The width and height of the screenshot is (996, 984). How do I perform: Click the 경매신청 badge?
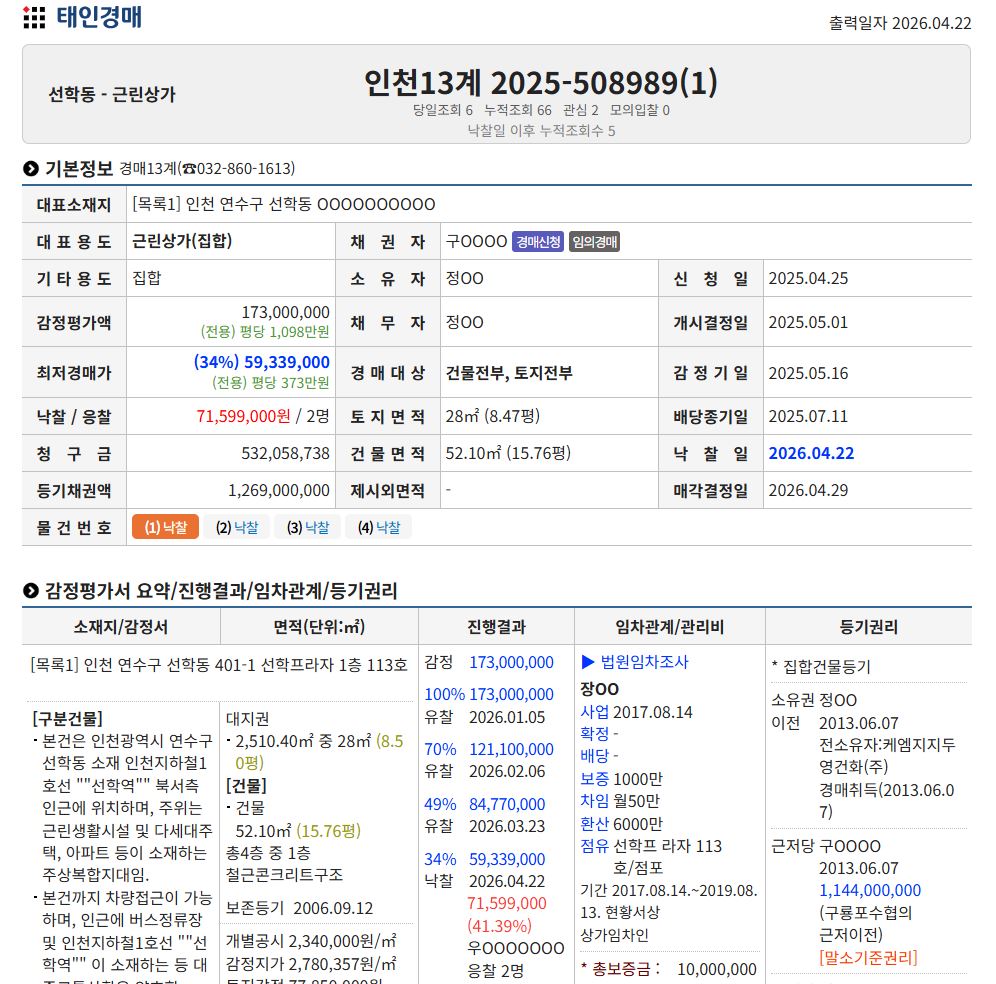(538, 242)
